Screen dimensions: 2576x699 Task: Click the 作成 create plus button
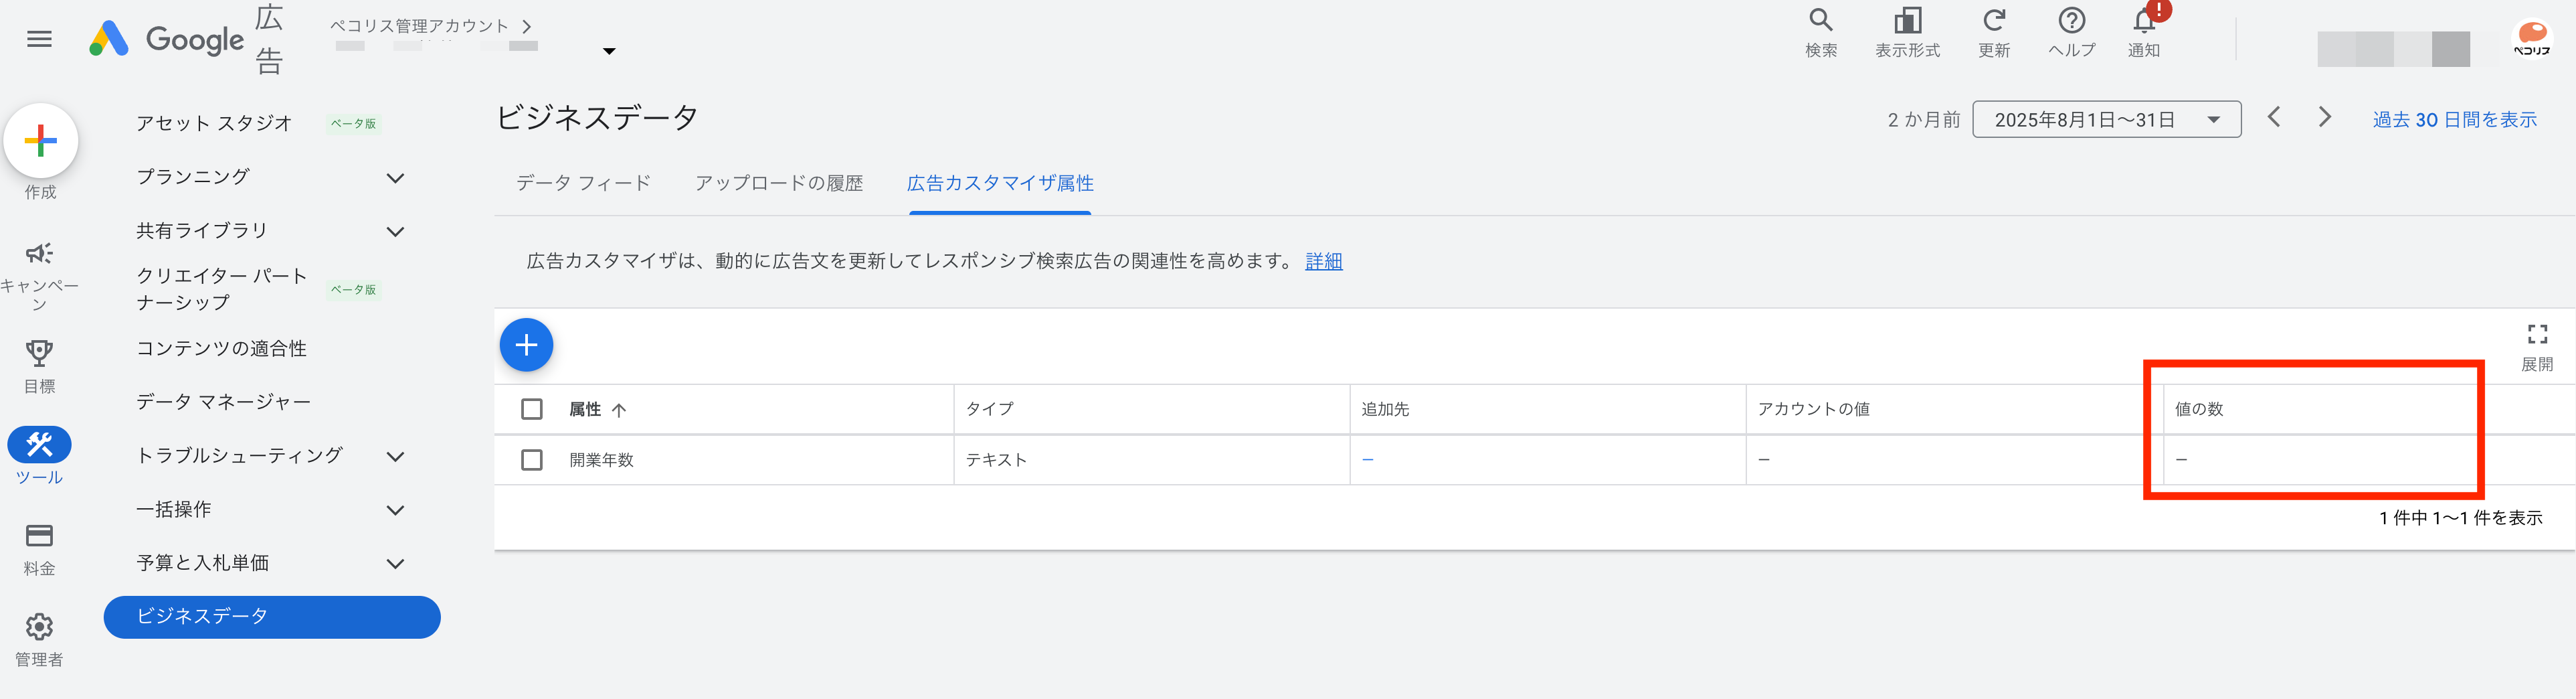(x=41, y=141)
